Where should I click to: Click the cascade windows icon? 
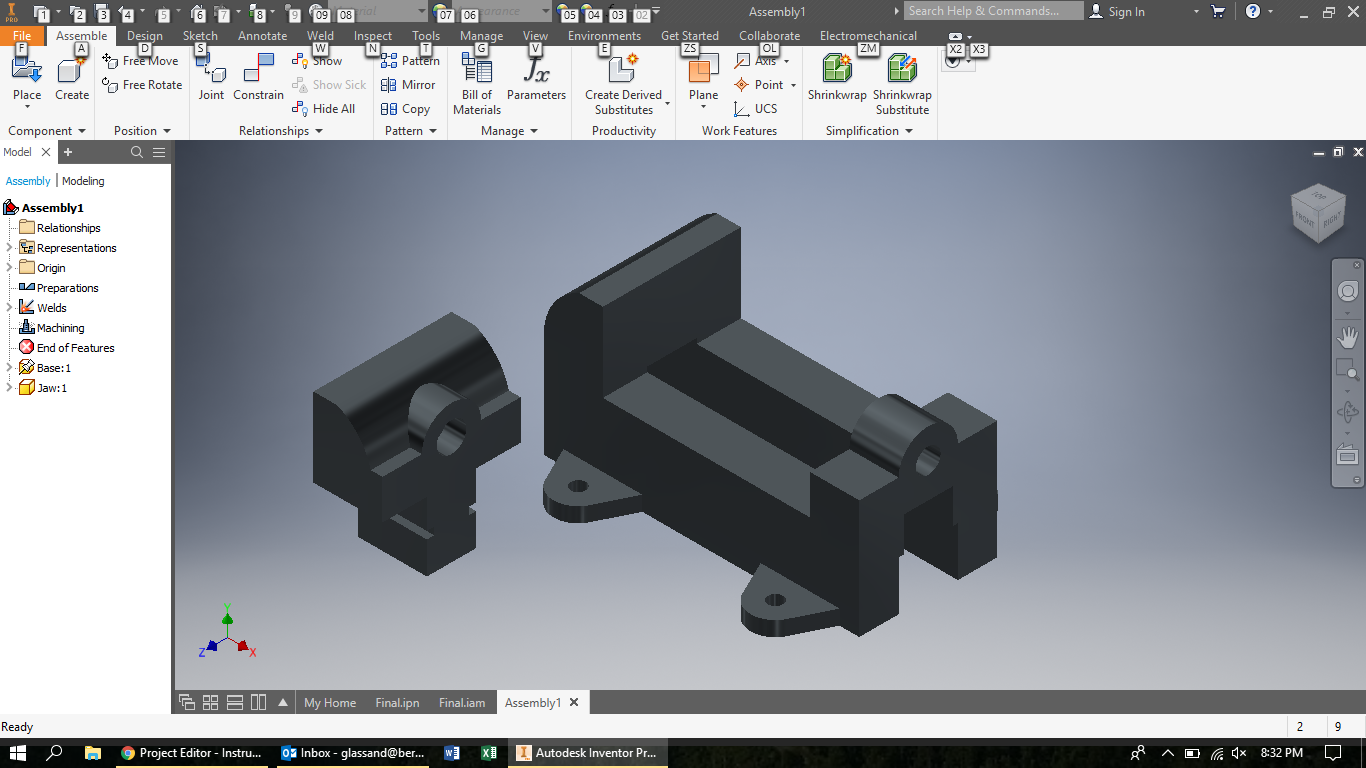187,702
